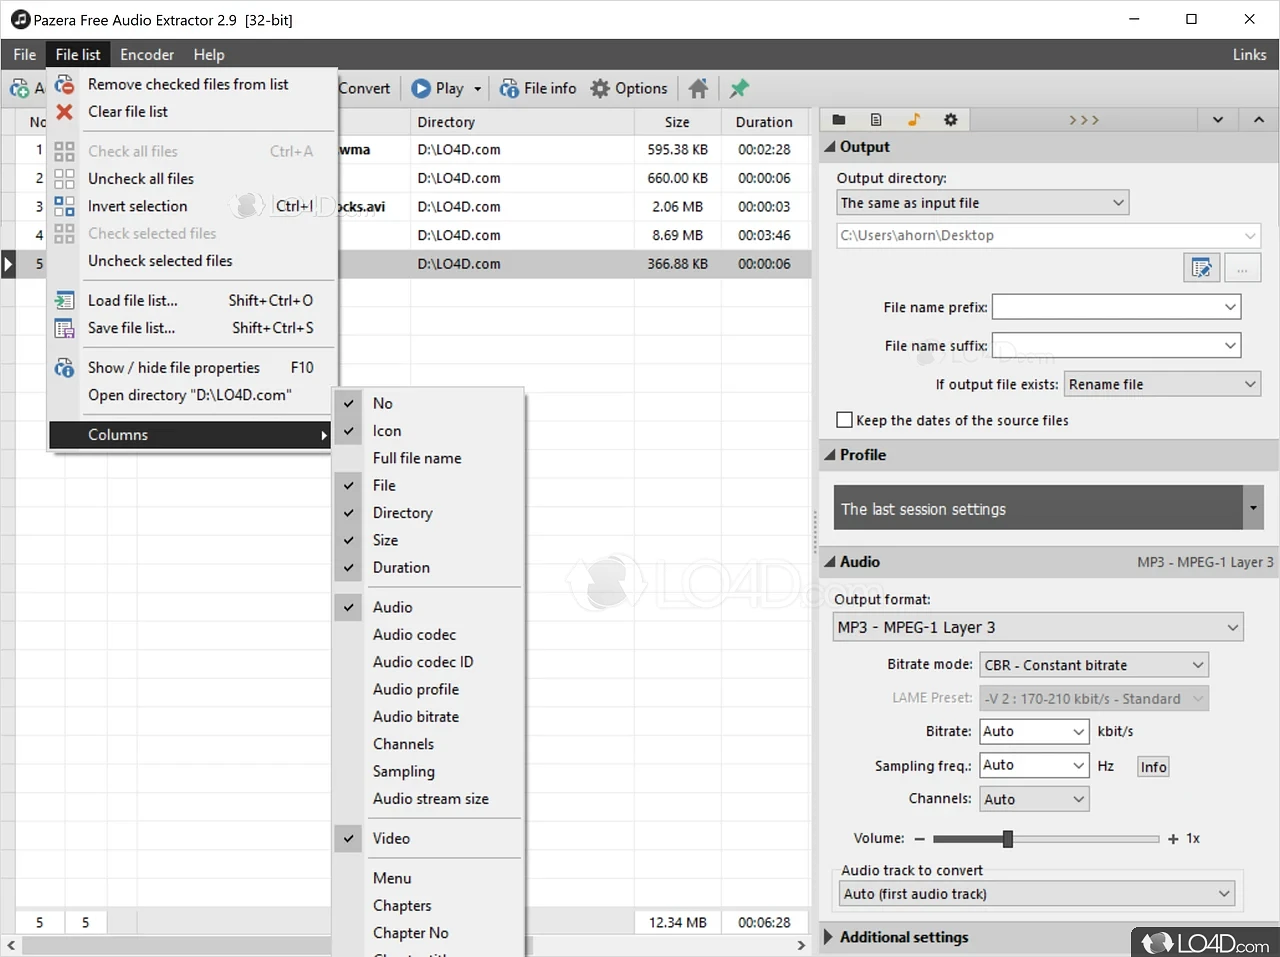Click the green pin icon
Screen dimensions: 1280x957
pyautogui.click(x=739, y=88)
